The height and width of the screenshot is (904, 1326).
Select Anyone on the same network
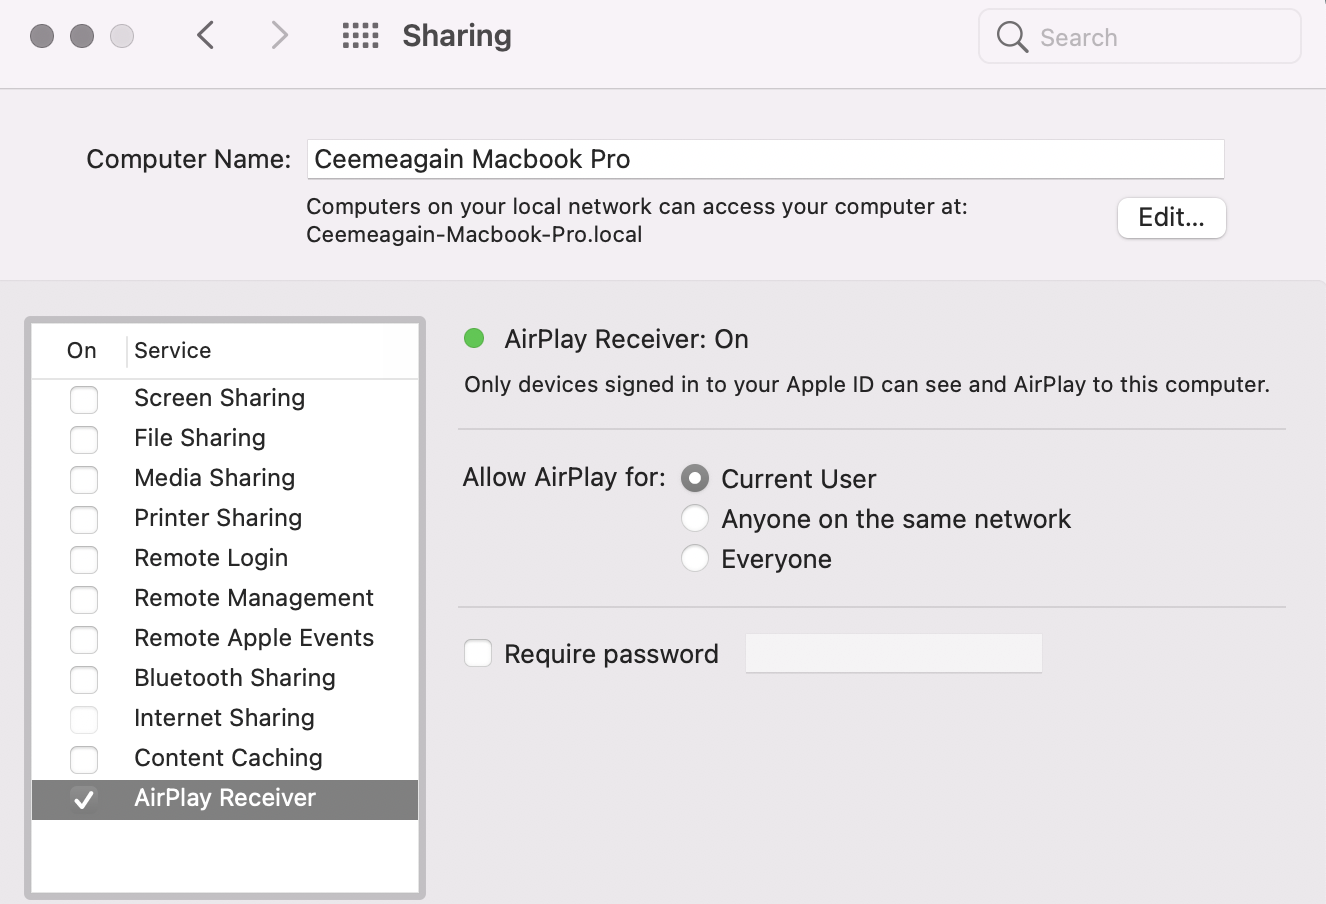(x=695, y=519)
